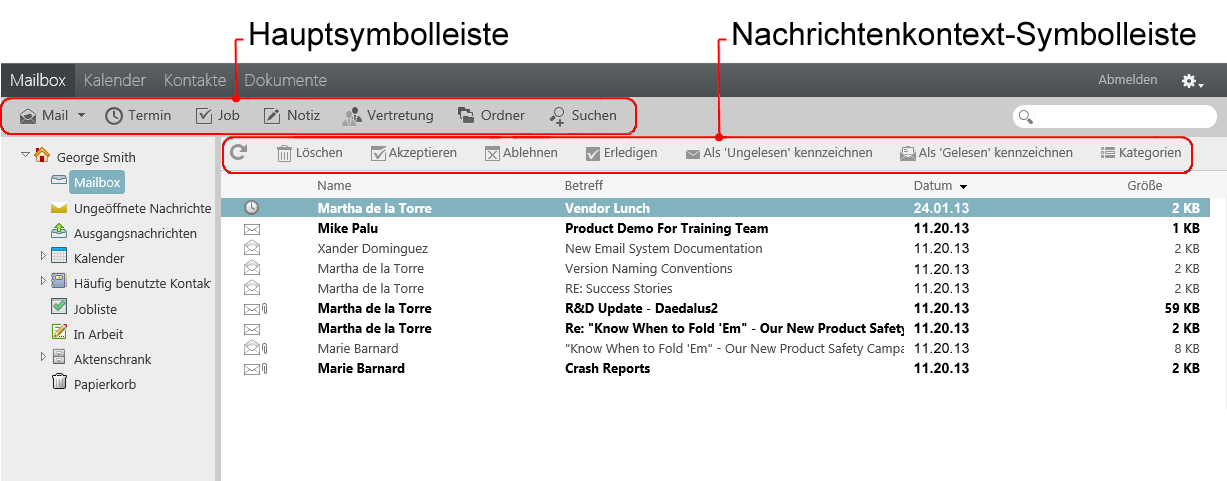Click the Abmelden link
The image size is (1227, 481).
tap(1127, 80)
